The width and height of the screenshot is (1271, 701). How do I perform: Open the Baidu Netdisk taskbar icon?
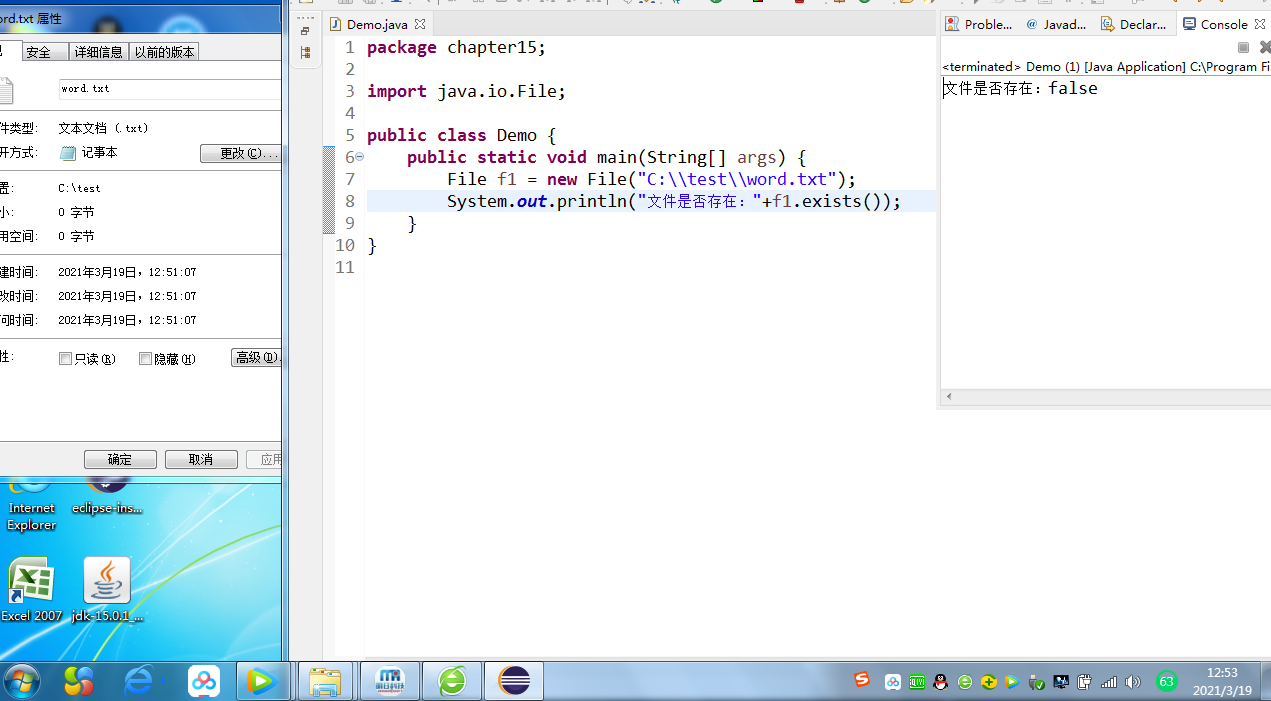(204, 682)
